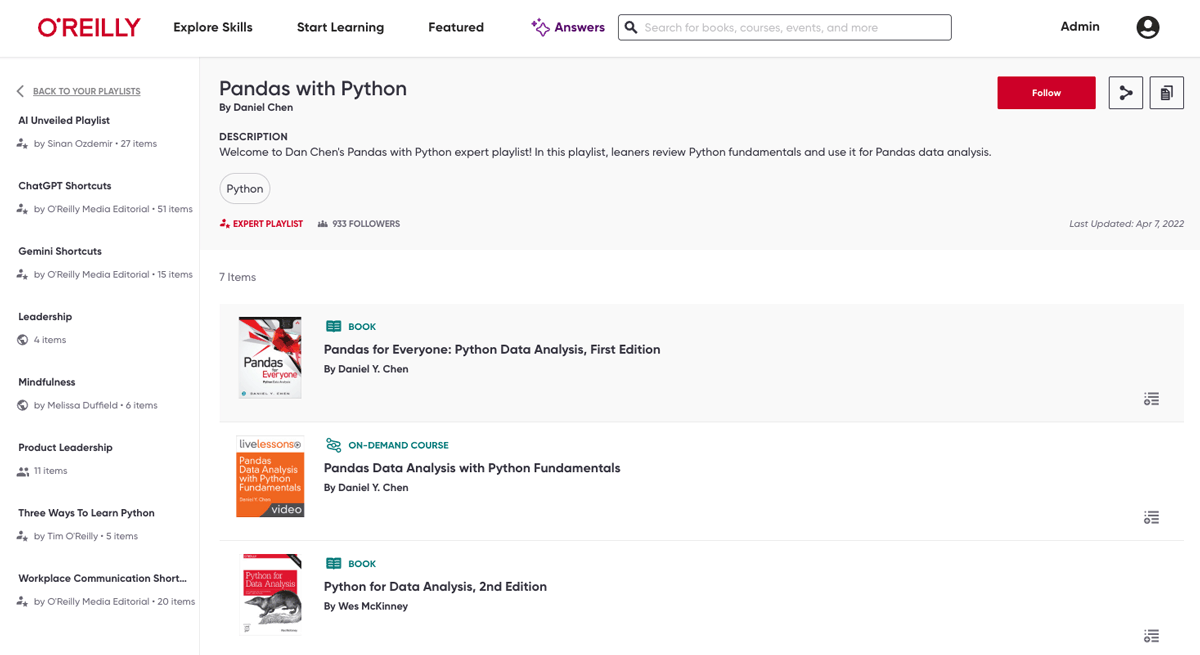Click Last Updated Apr 7, 2022
Image resolution: width=1200 pixels, height=655 pixels.
(1127, 224)
